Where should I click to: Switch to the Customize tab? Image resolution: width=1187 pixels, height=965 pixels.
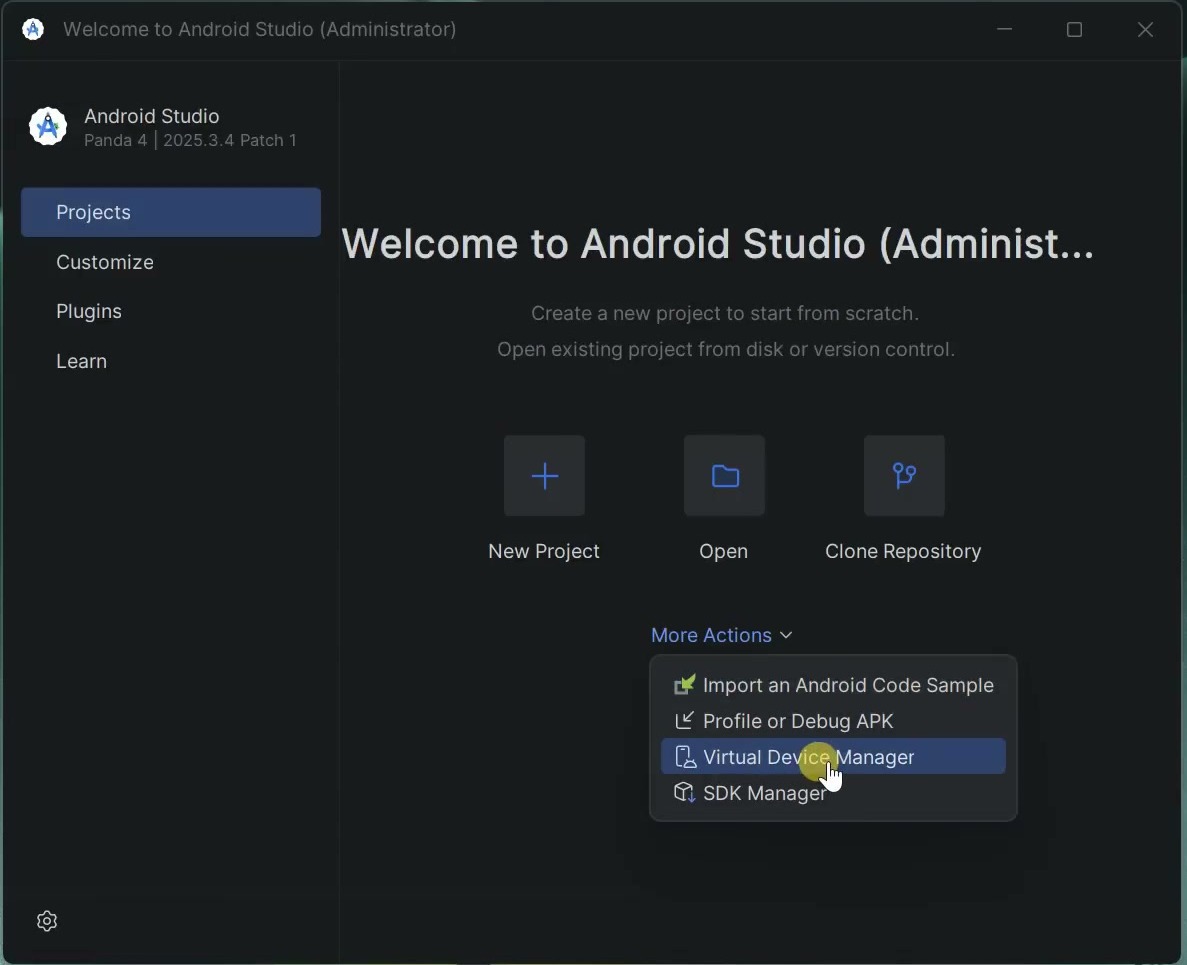point(104,262)
